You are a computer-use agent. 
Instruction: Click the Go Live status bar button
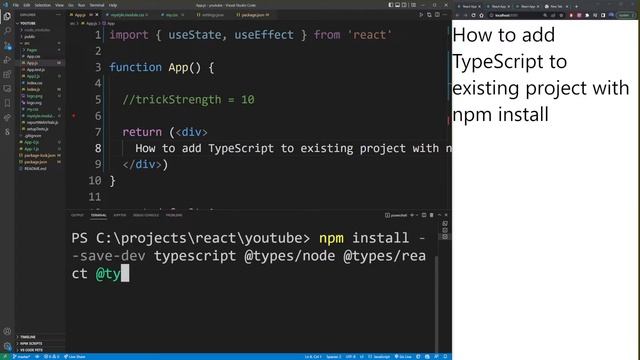(403, 357)
